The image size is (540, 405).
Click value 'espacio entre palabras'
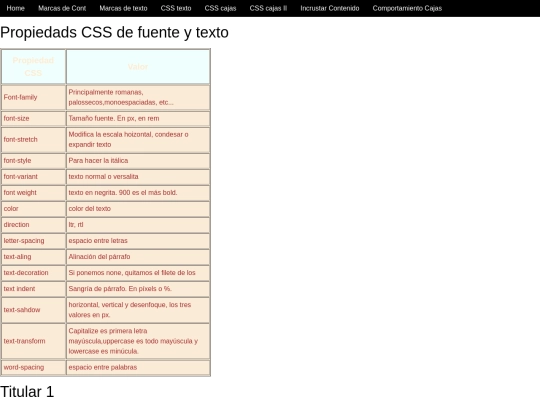pyautogui.click(x=138, y=367)
